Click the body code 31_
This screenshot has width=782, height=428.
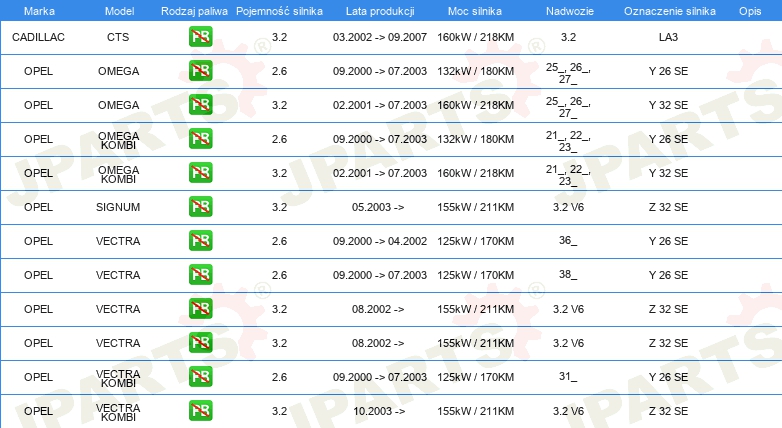point(568,376)
